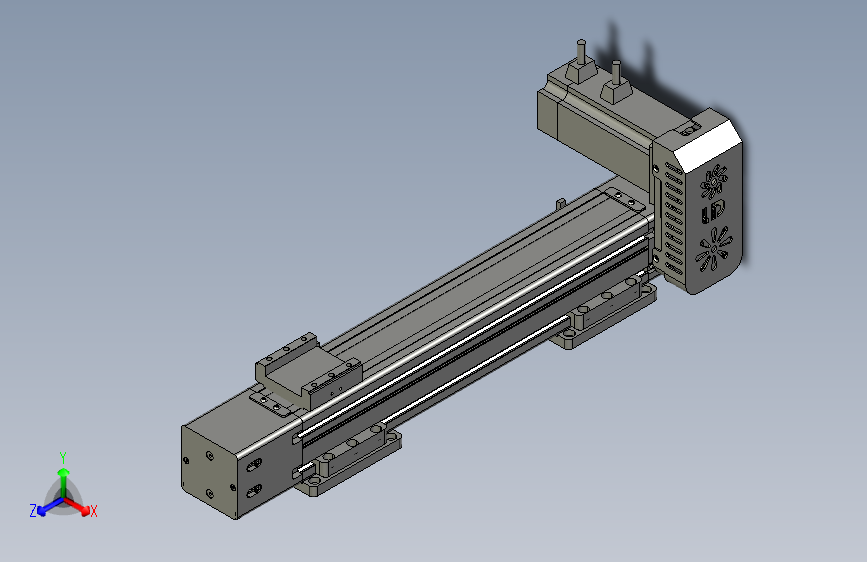Pick the taller motor cable connector
867x562 pixels.
[x=581, y=62]
